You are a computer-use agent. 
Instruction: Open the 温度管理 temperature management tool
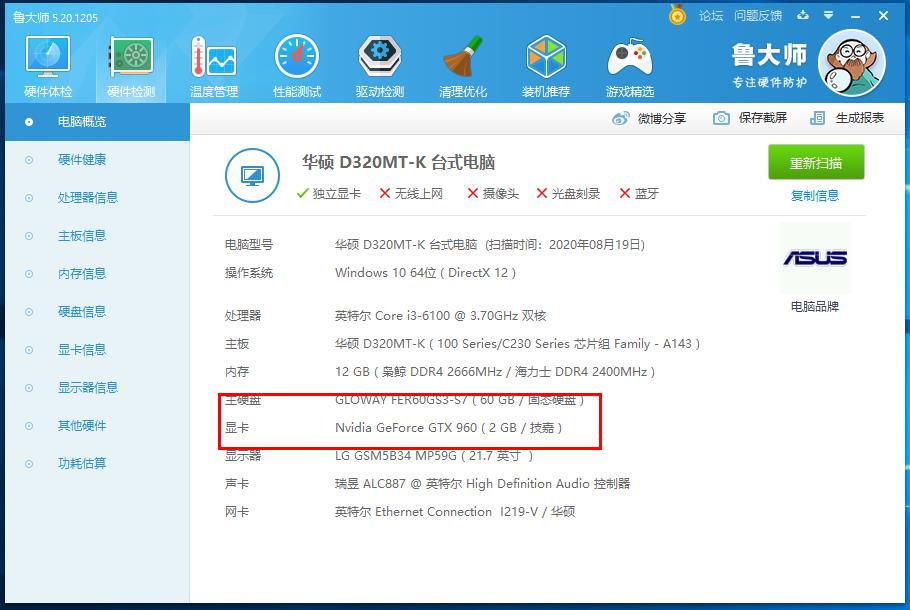point(212,65)
